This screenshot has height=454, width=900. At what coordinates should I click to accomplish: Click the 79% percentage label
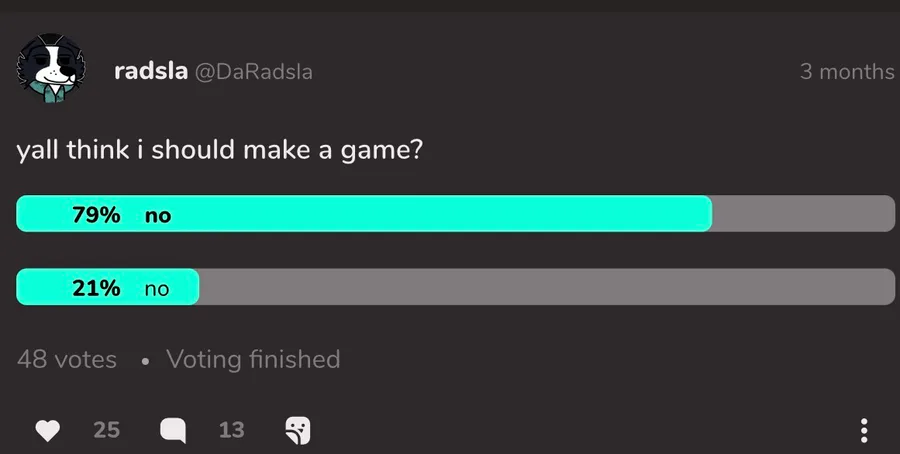click(x=96, y=214)
